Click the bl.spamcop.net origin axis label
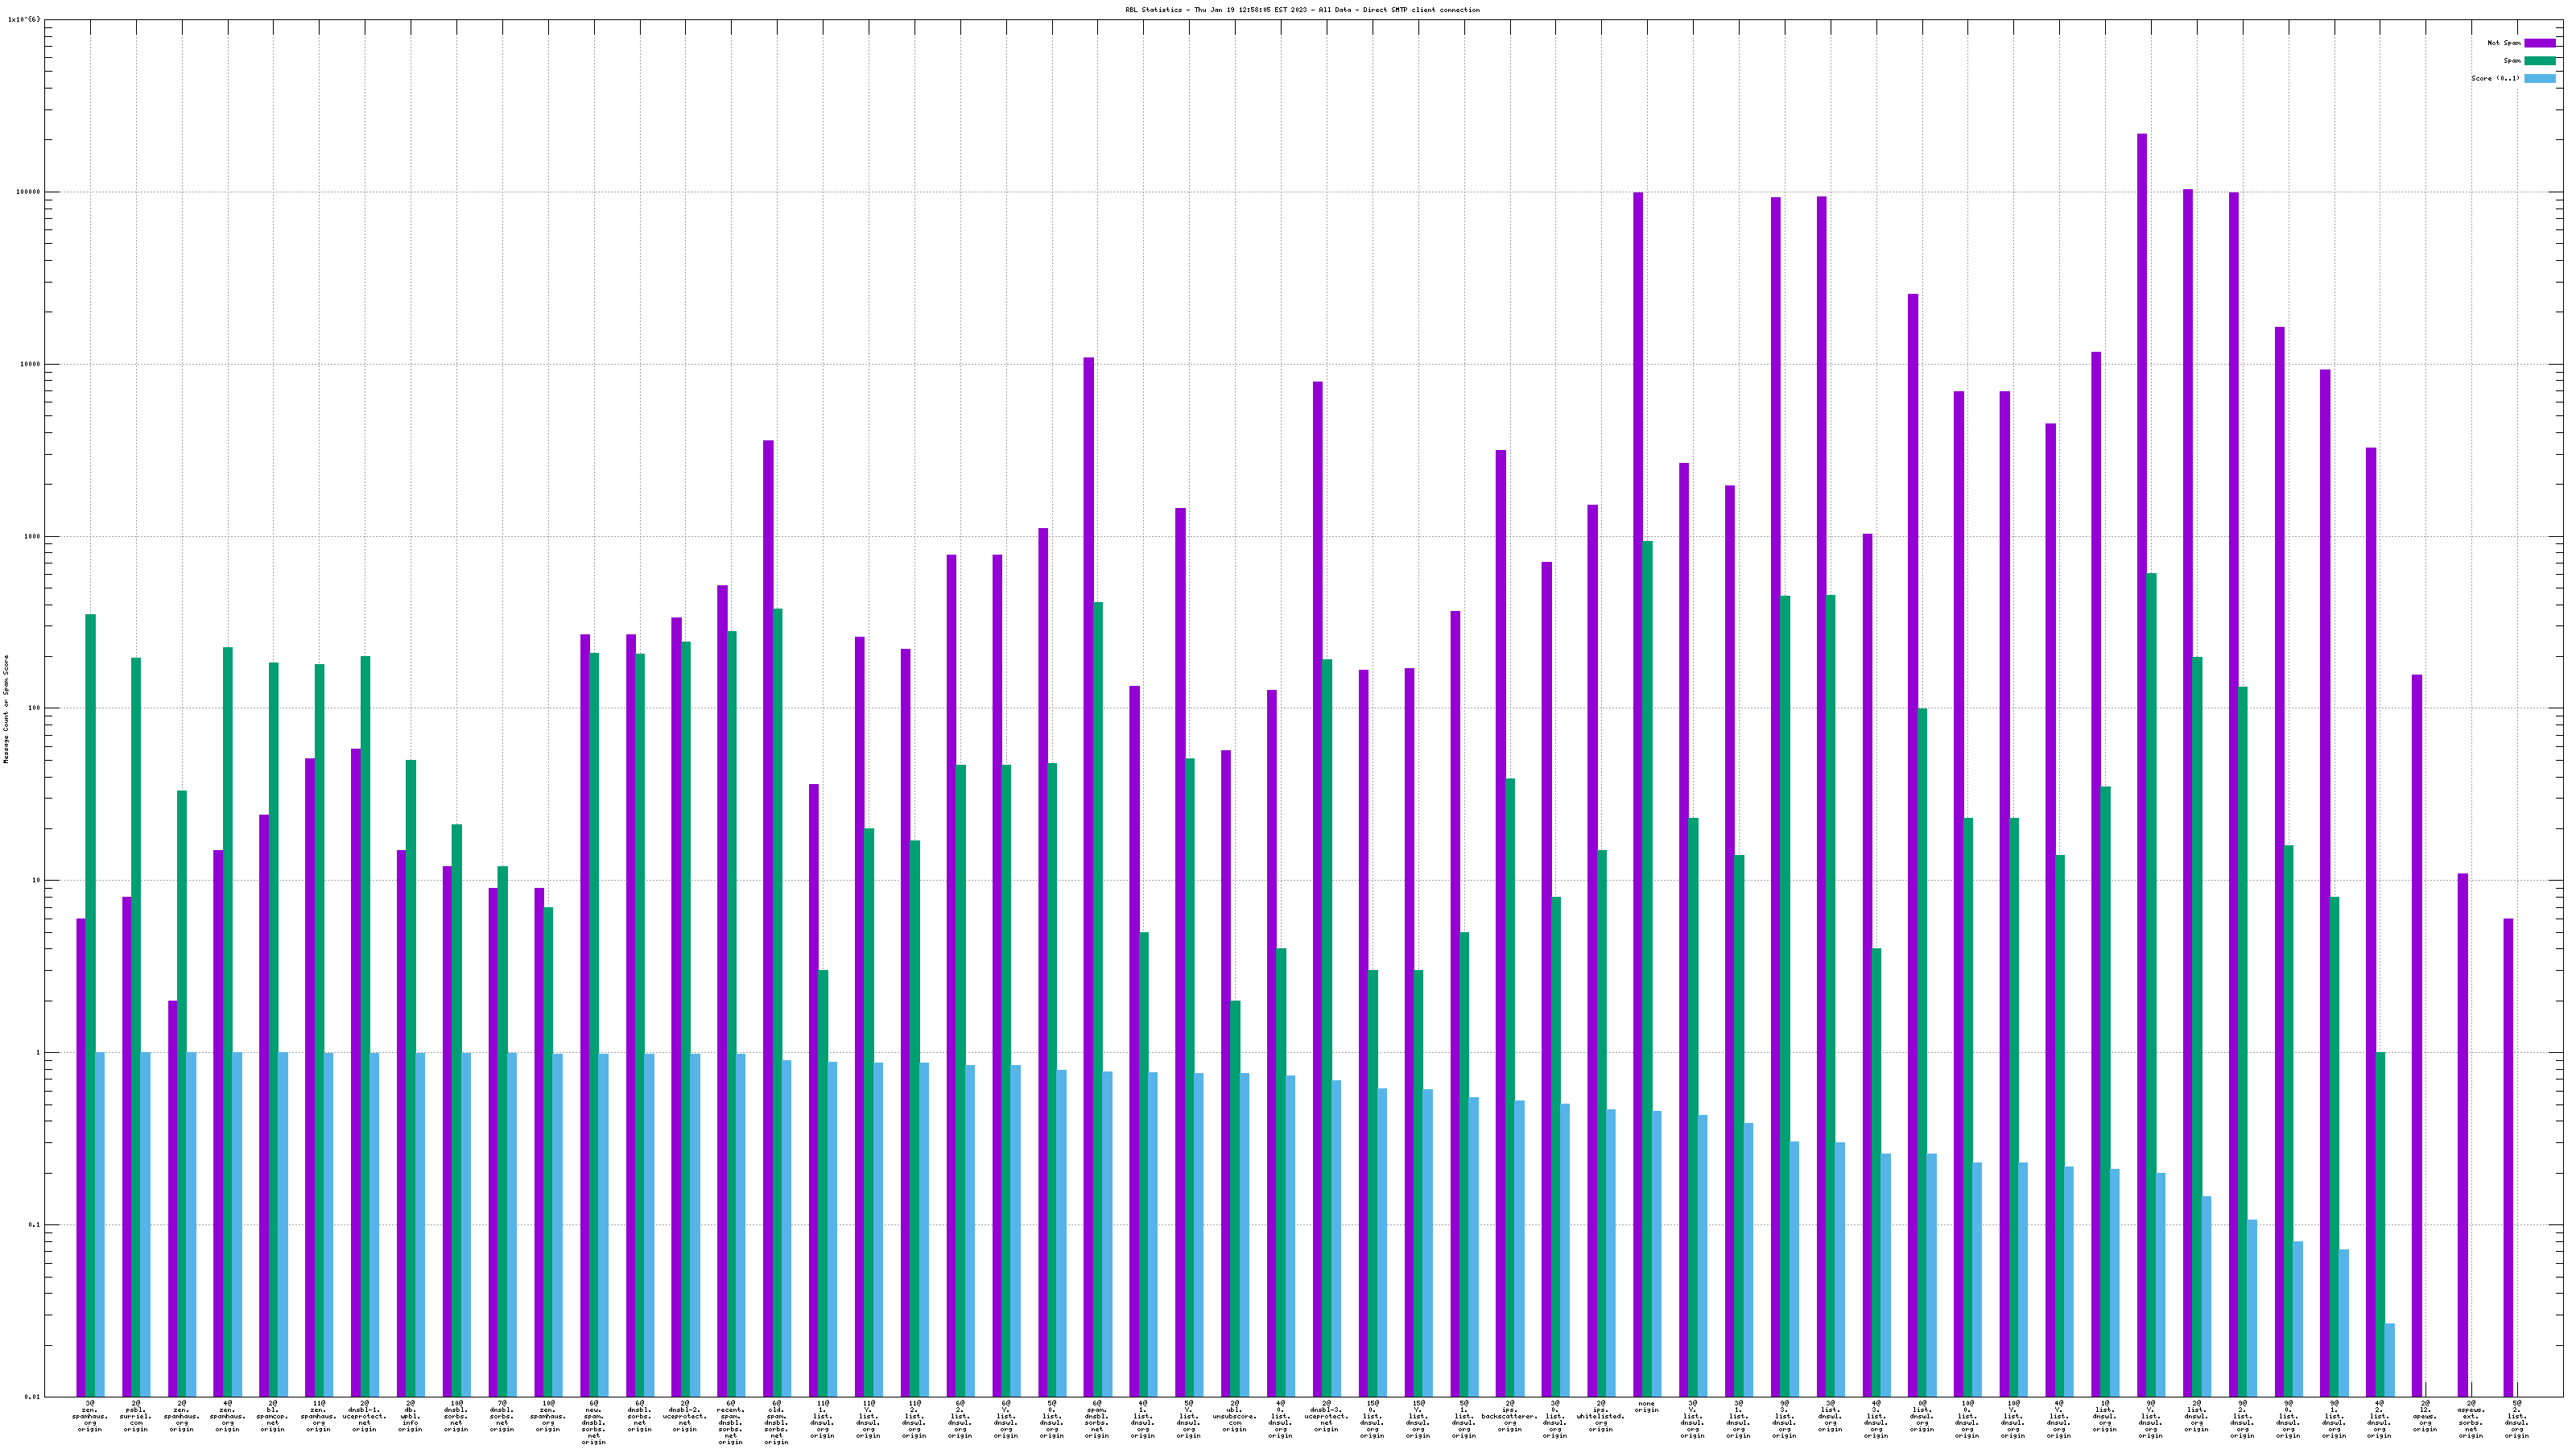This screenshot has height=1449, width=2576. click(x=272, y=1416)
